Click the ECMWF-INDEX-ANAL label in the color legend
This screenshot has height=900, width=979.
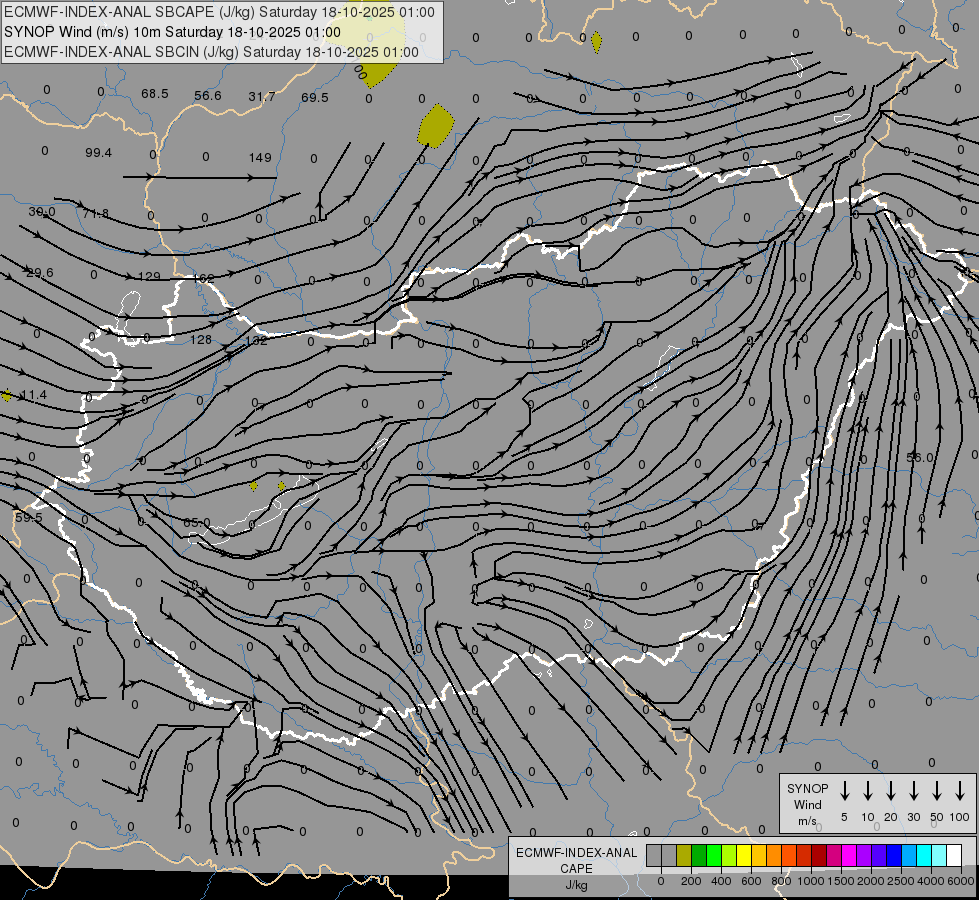[576, 853]
